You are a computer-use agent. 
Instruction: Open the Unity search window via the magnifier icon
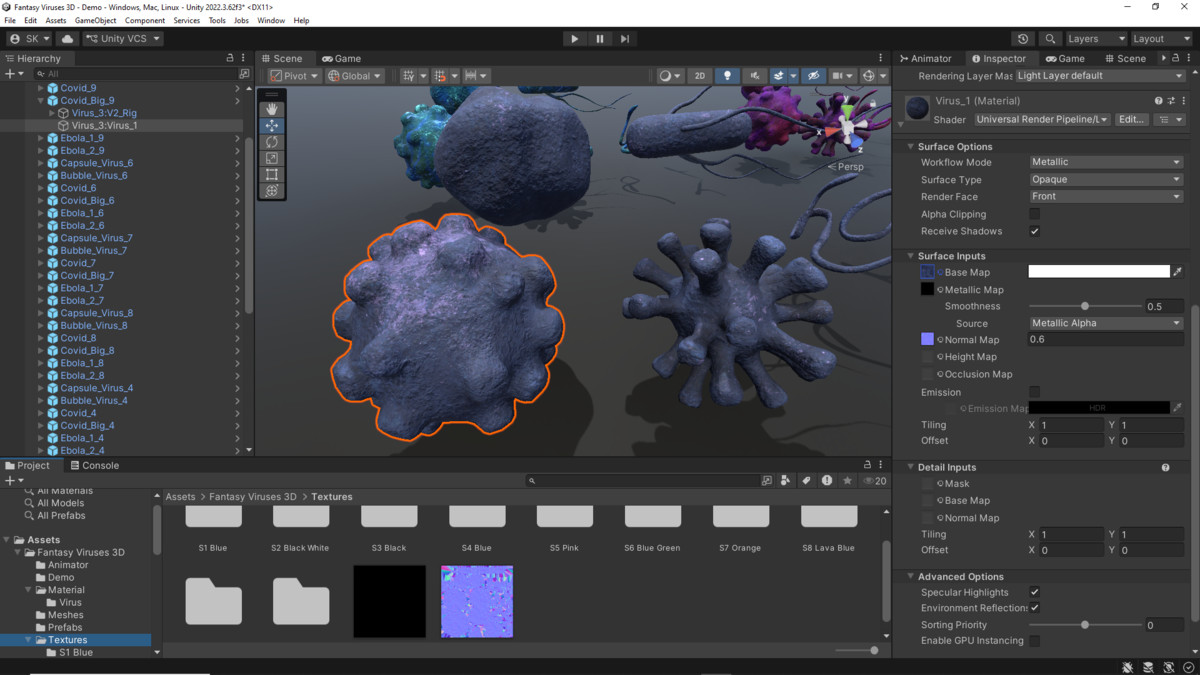point(1049,38)
